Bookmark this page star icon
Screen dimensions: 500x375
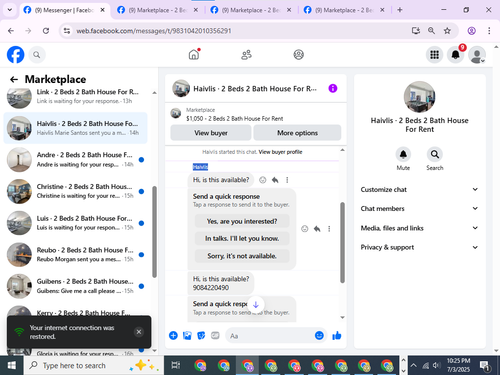pos(447,31)
